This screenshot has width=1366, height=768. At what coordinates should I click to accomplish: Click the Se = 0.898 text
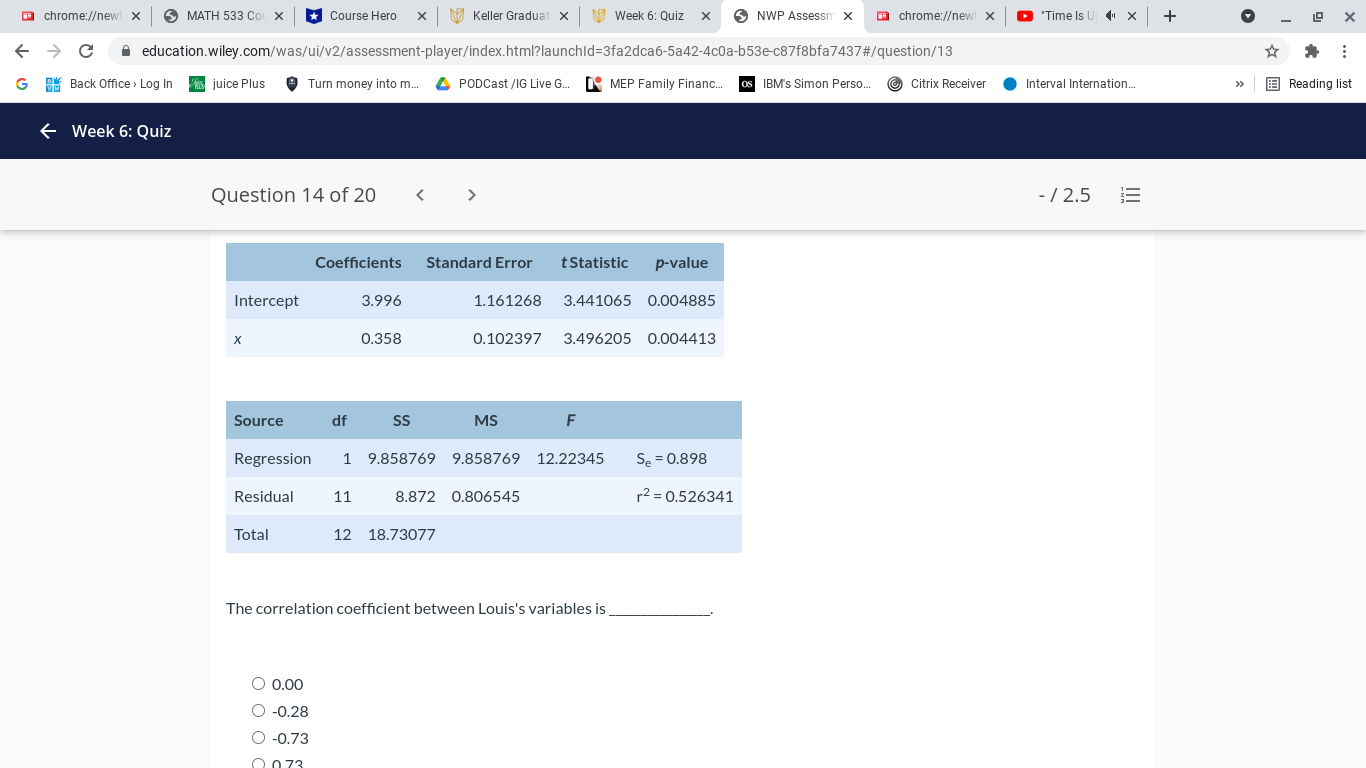pos(671,458)
